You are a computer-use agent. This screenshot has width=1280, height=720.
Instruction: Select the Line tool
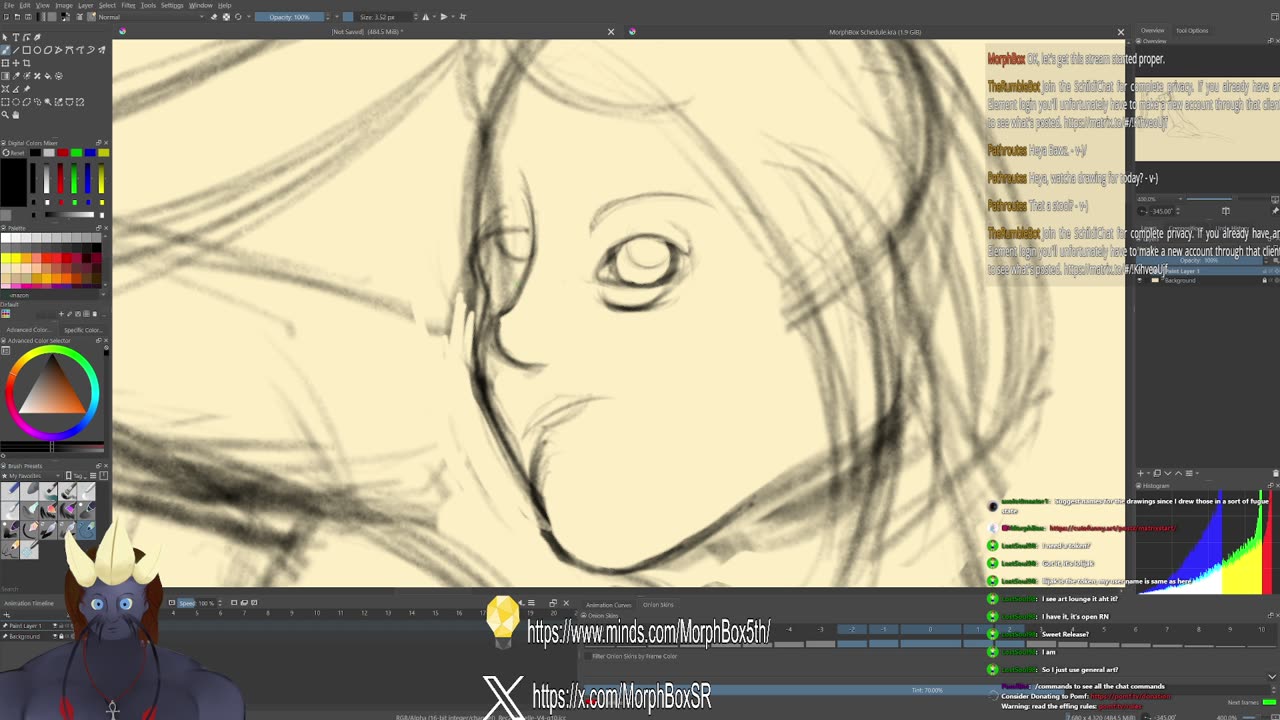click(x=16, y=50)
